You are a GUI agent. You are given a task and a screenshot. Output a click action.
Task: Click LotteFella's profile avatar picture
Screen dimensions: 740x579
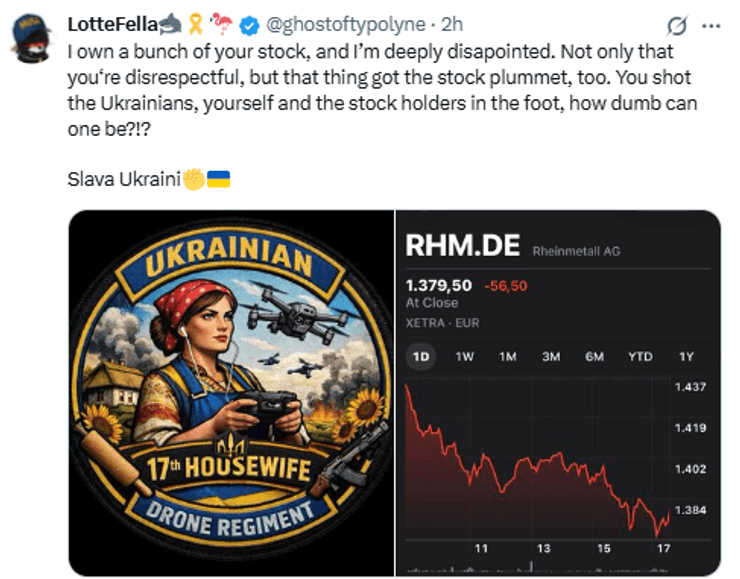[x=32, y=37]
